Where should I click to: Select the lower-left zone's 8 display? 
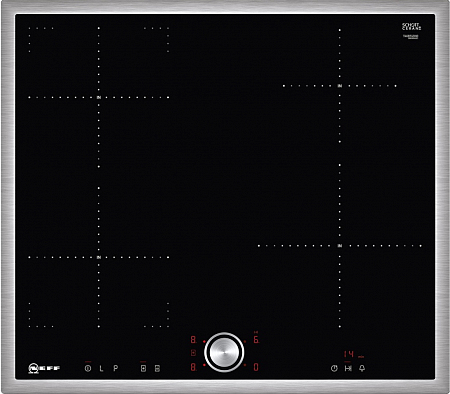(x=193, y=367)
